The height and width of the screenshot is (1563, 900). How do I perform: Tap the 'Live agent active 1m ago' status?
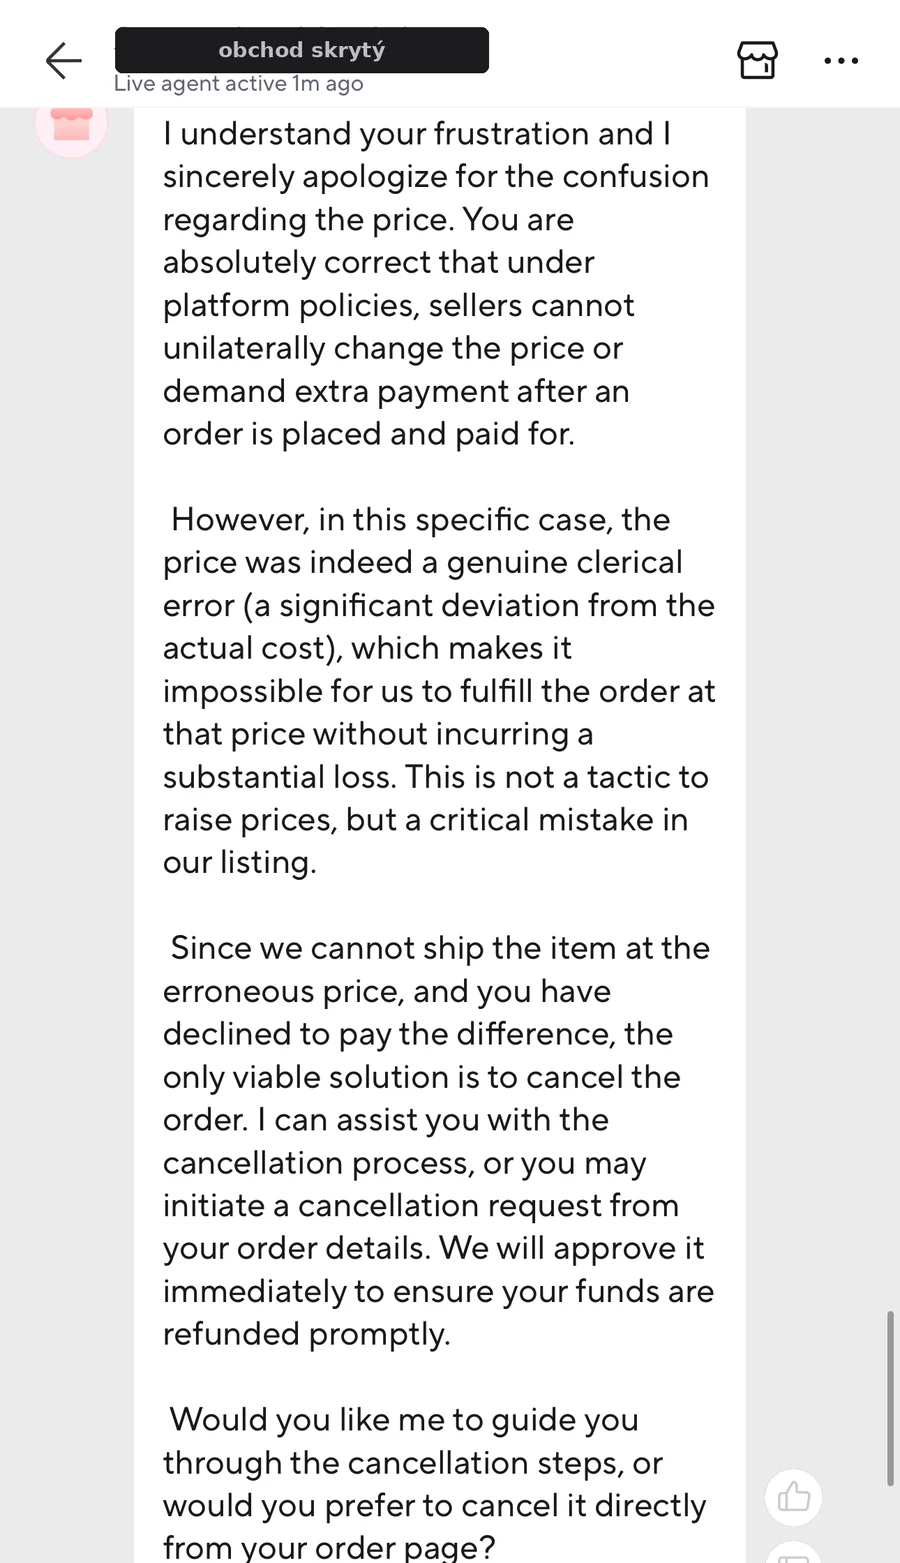238,84
